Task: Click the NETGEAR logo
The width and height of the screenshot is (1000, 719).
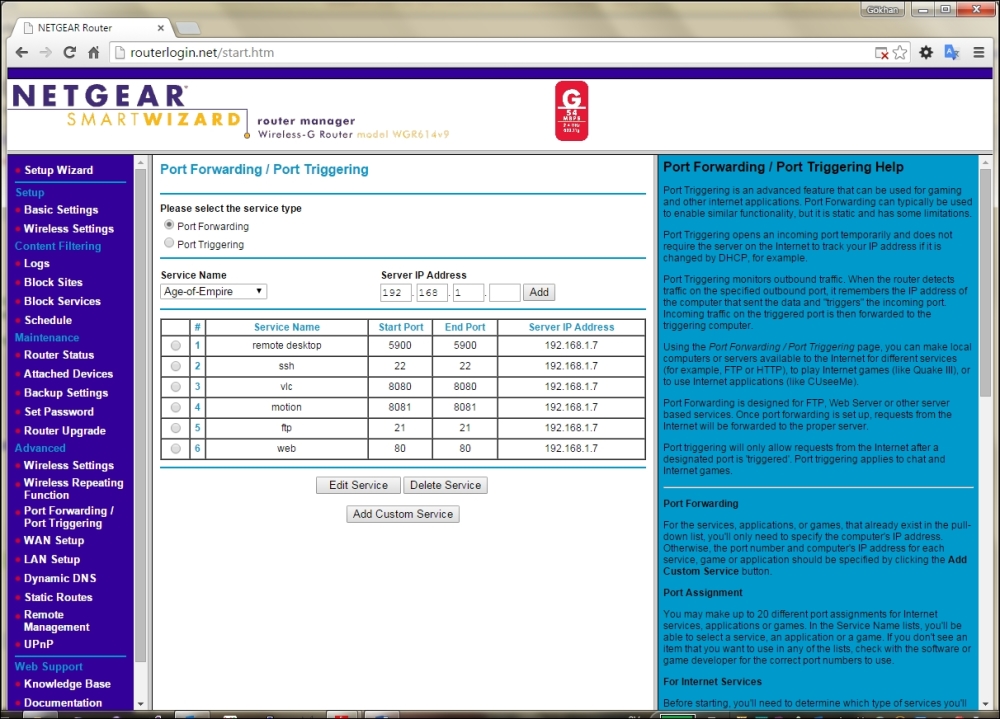Action: [x=99, y=96]
